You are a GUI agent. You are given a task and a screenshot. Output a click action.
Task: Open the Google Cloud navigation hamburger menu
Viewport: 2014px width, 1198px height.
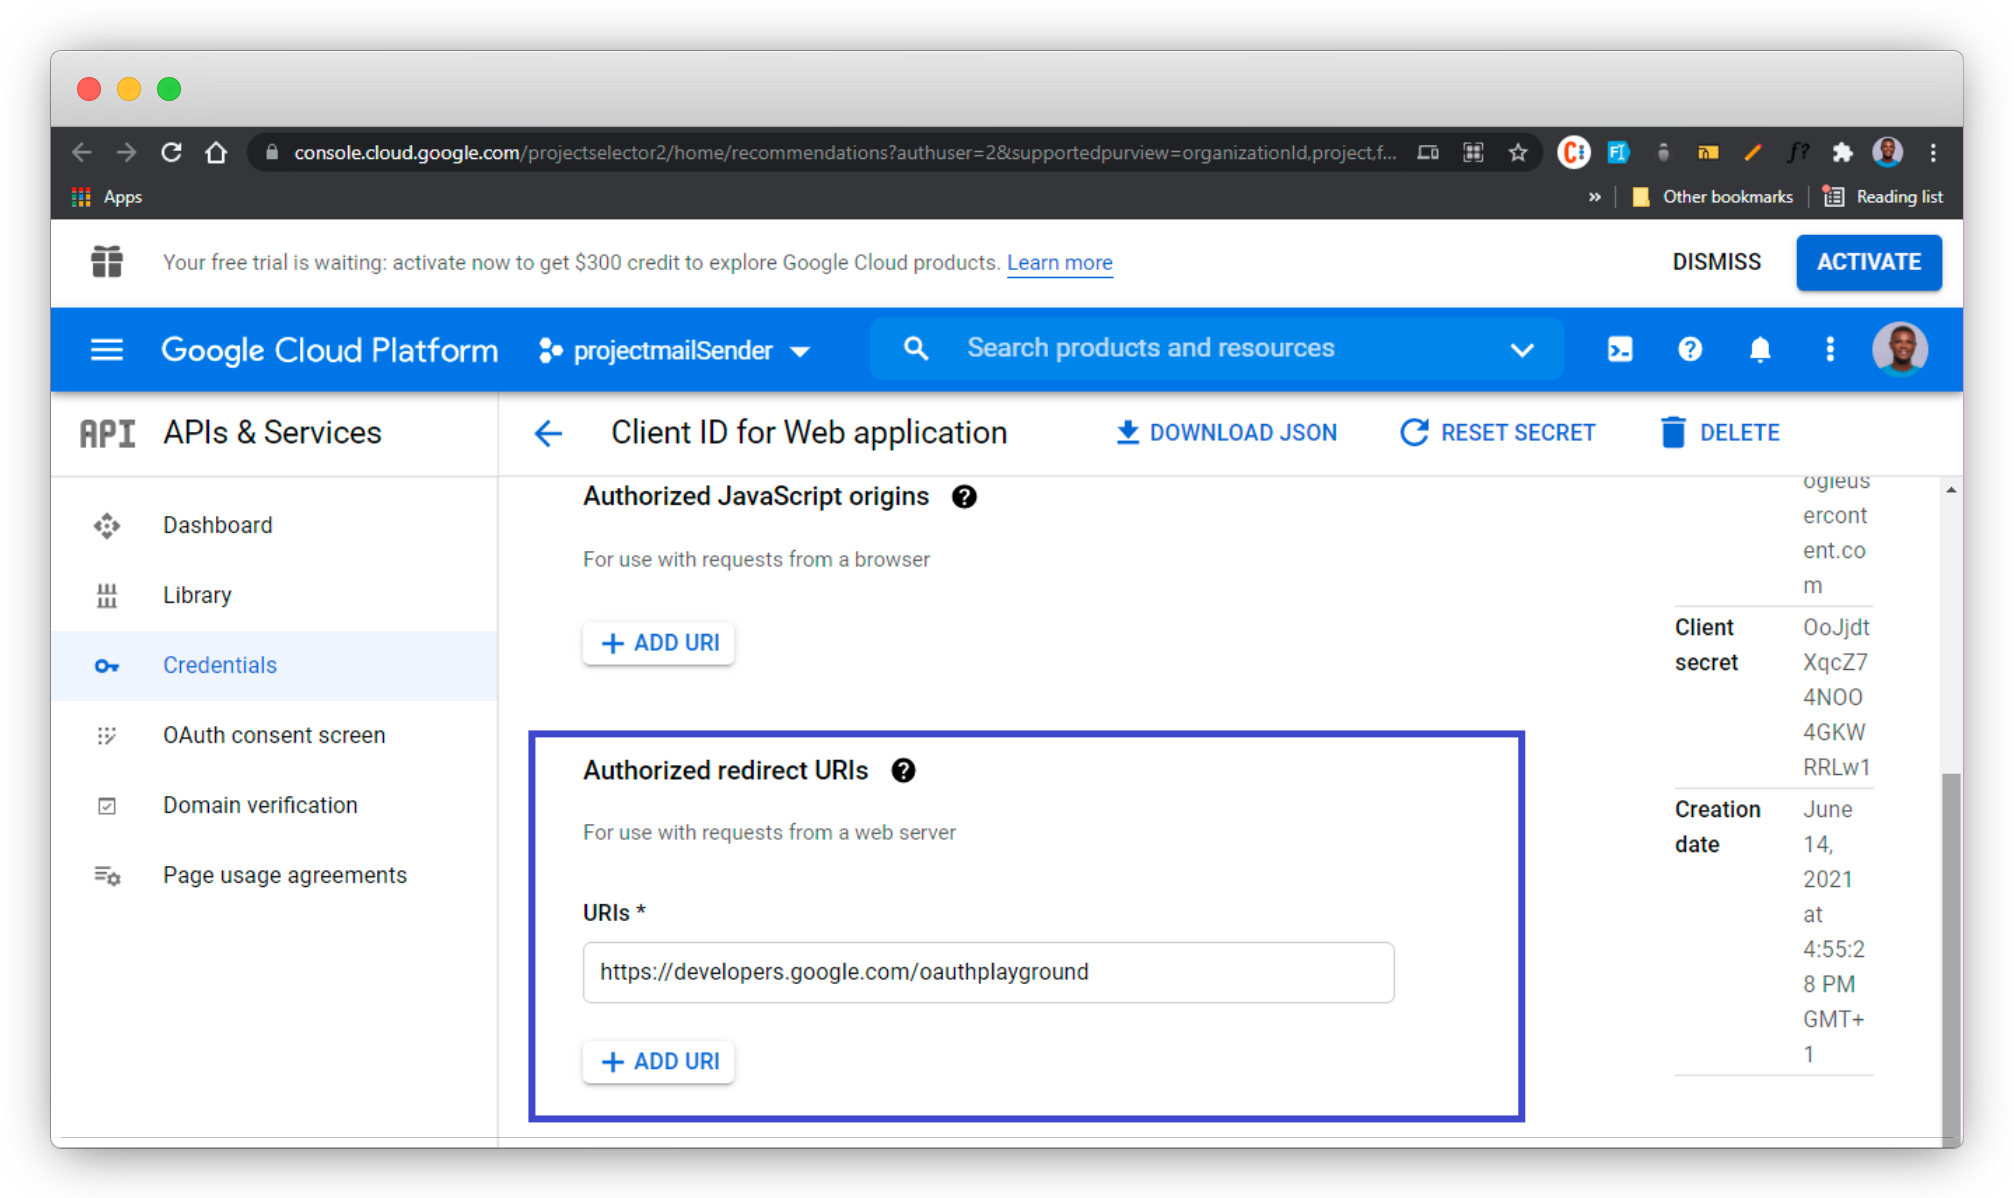tap(107, 350)
